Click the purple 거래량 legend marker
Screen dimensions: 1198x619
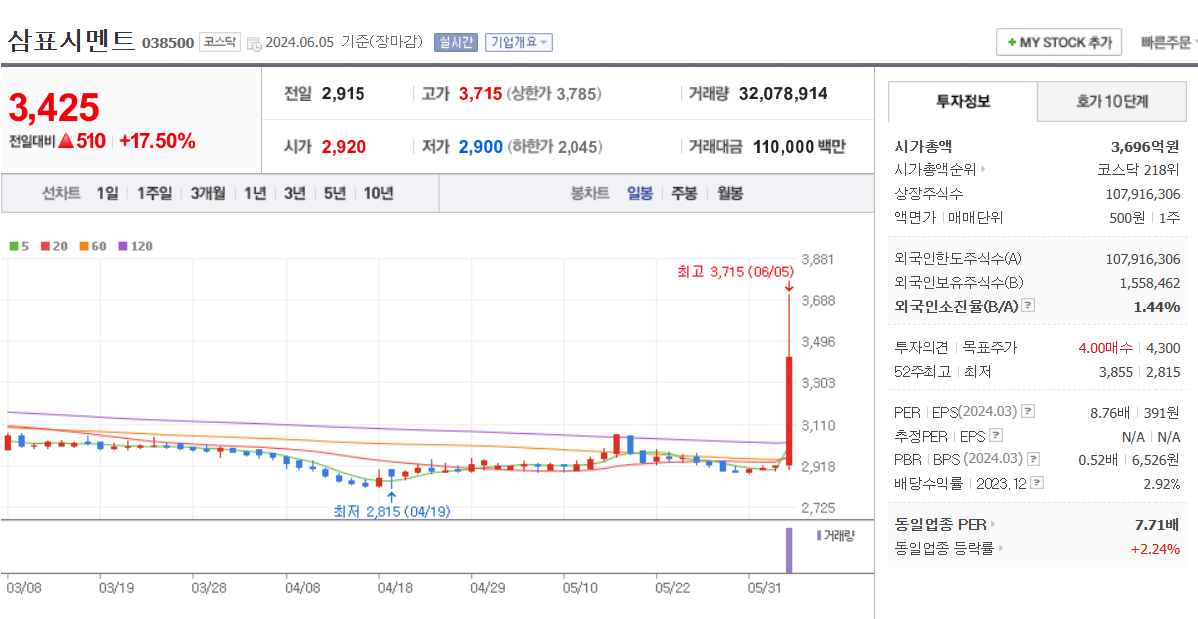(819, 536)
